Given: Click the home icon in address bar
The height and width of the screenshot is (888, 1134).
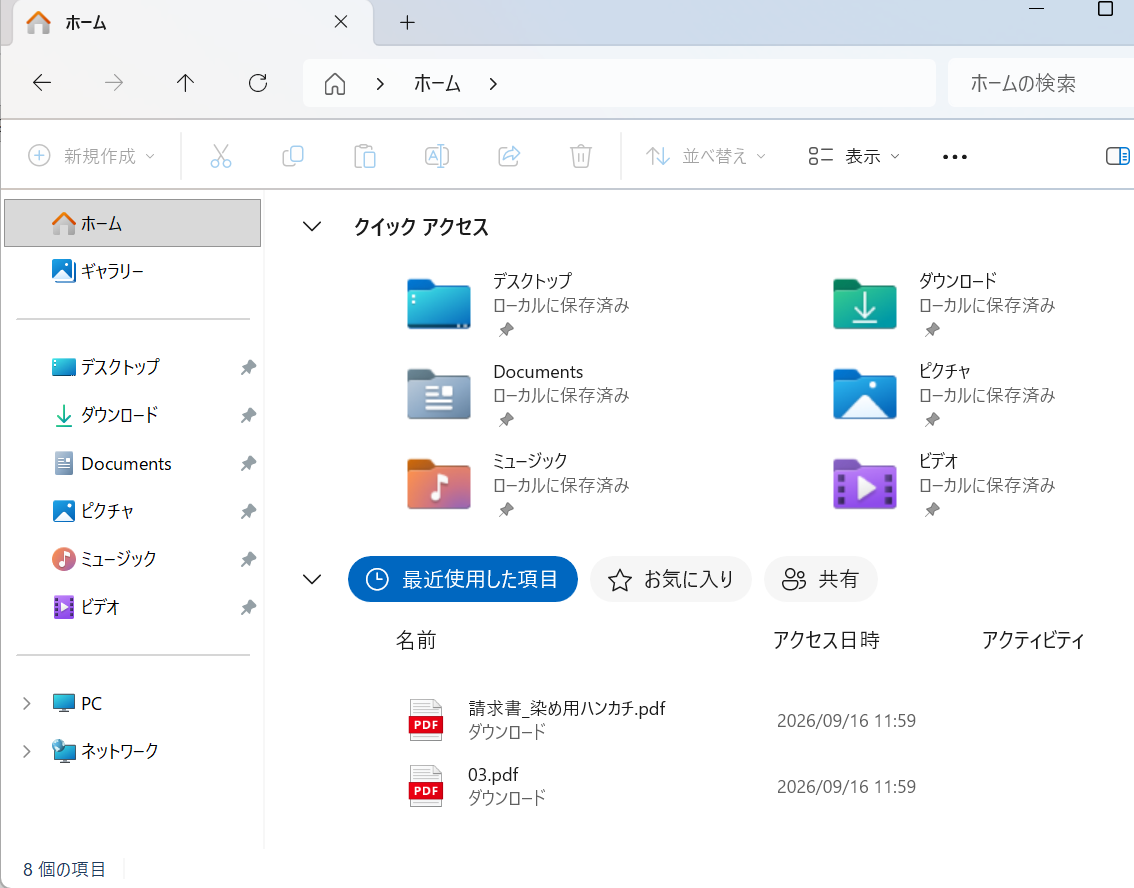Looking at the screenshot, I should click(334, 84).
